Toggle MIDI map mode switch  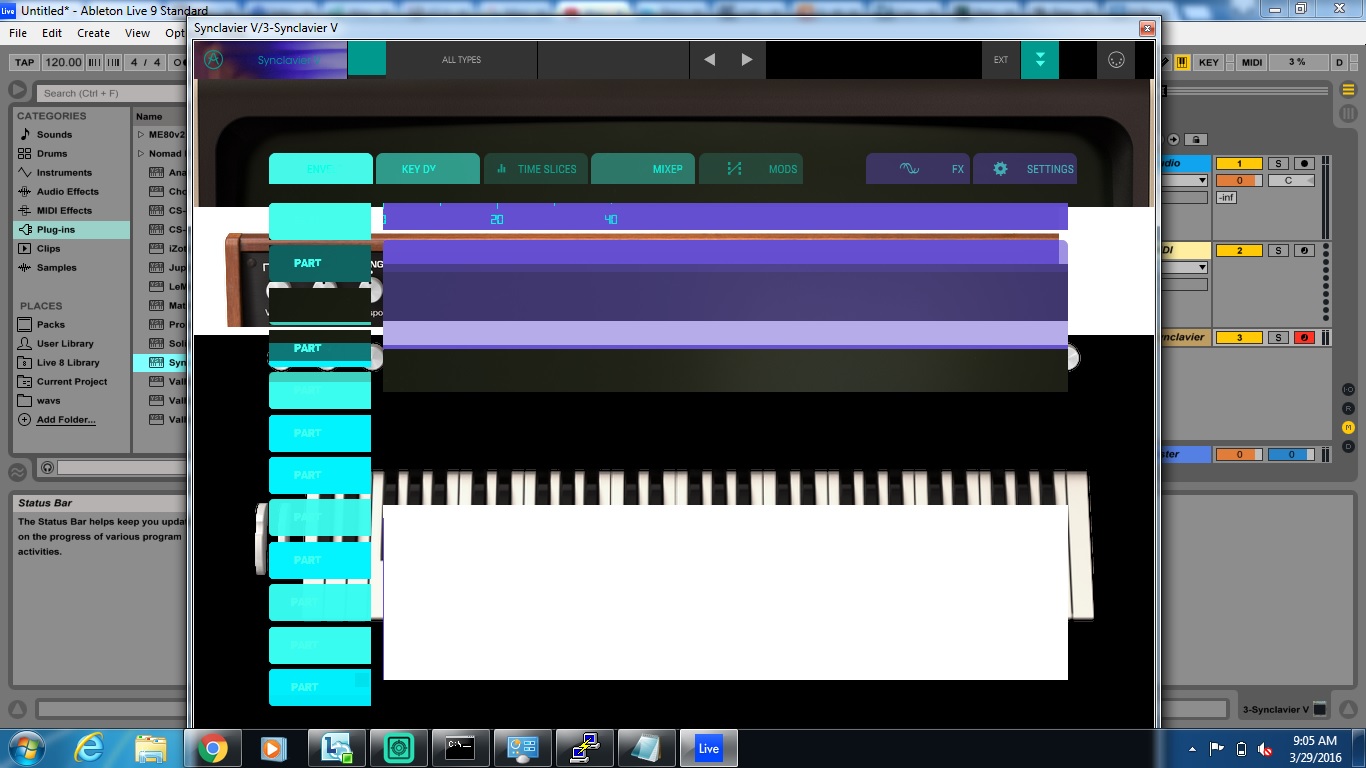1251,62
